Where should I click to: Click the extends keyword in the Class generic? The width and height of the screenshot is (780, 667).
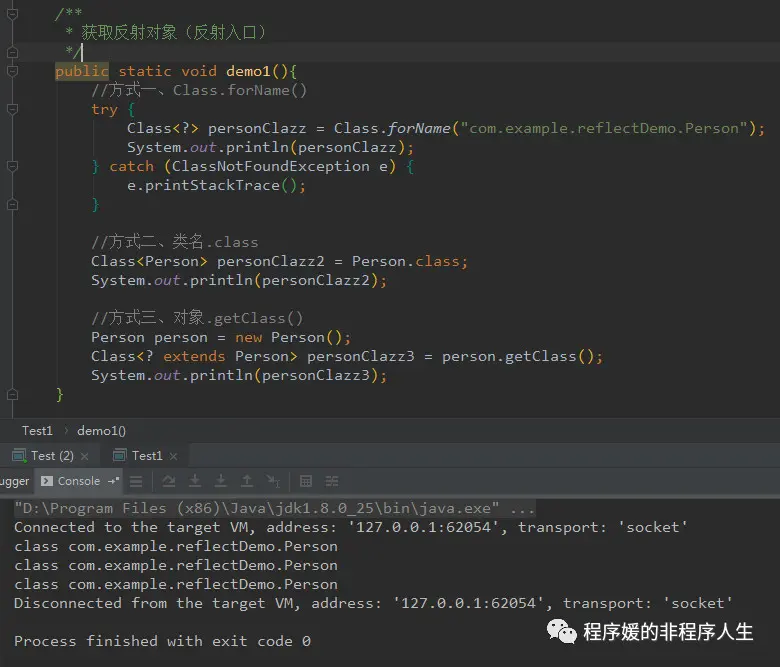click(x=194, y=356)
